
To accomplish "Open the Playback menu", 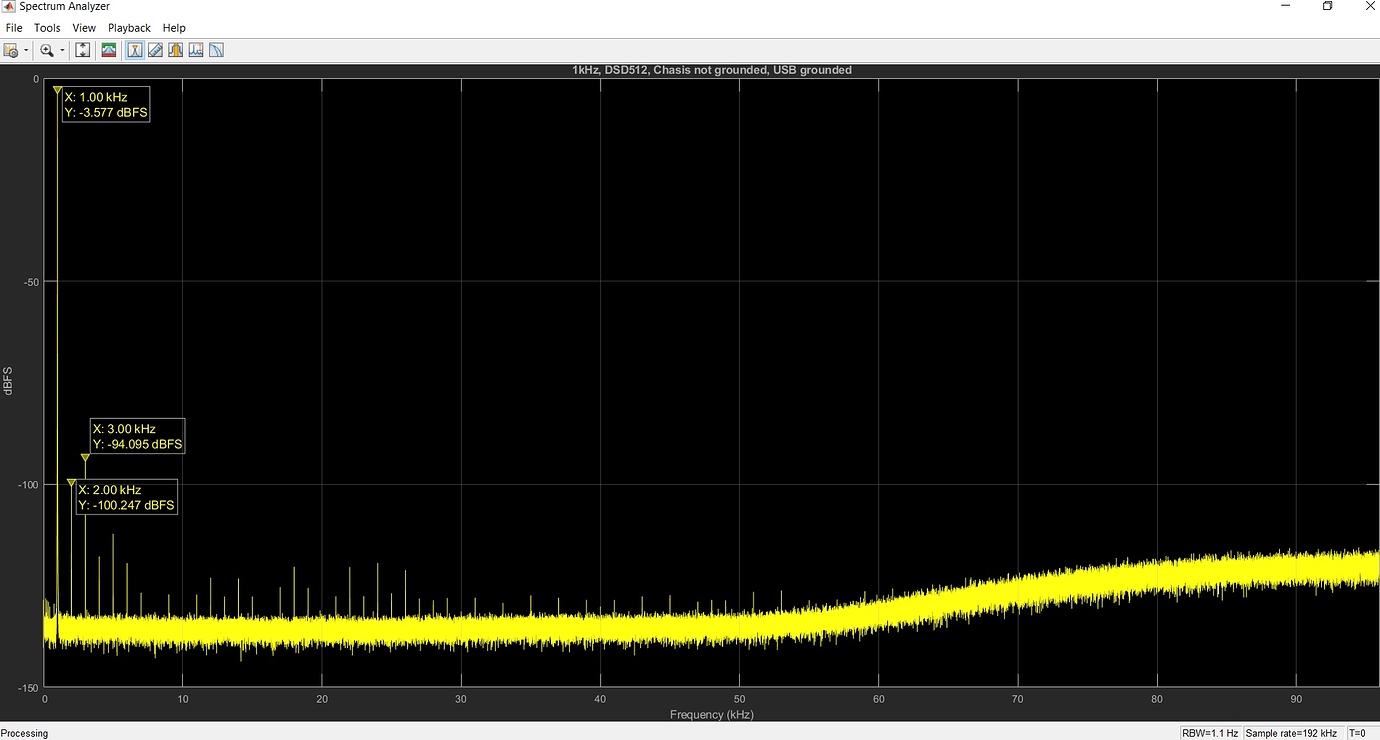I will pyautogui.click(x=129, y=28).
